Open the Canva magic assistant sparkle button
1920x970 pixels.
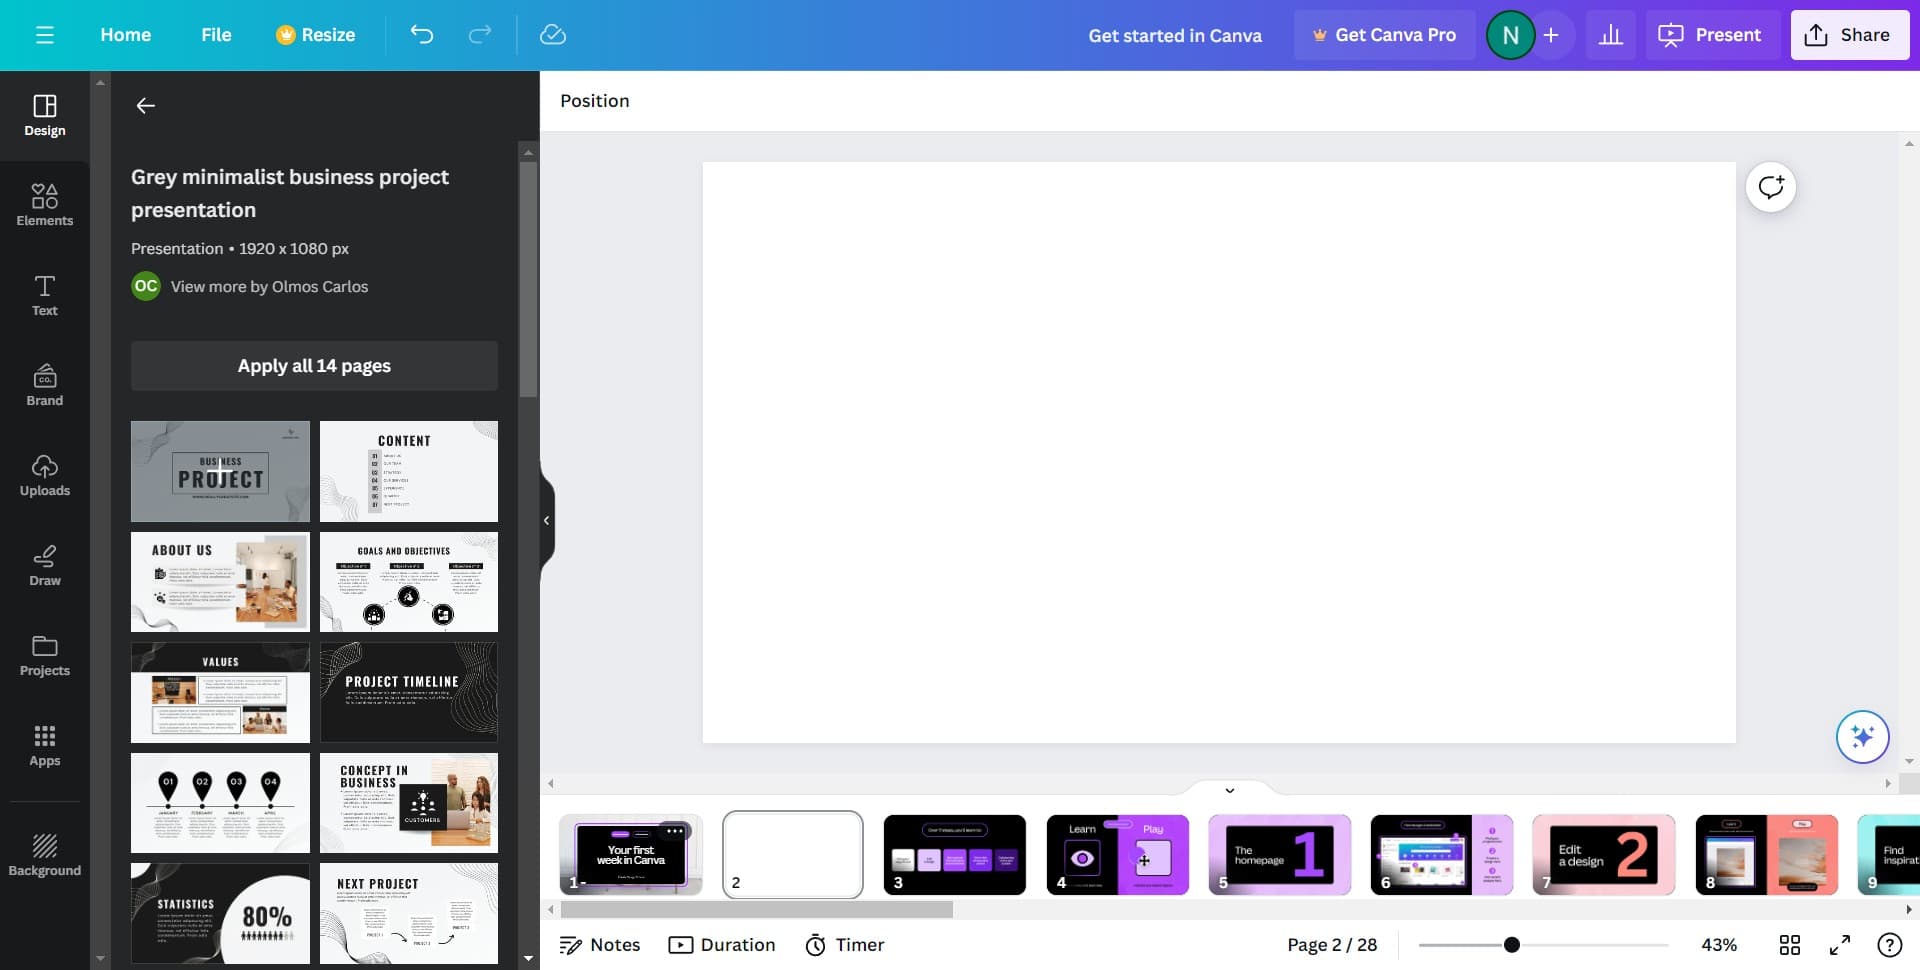[x=1861, y=737]
